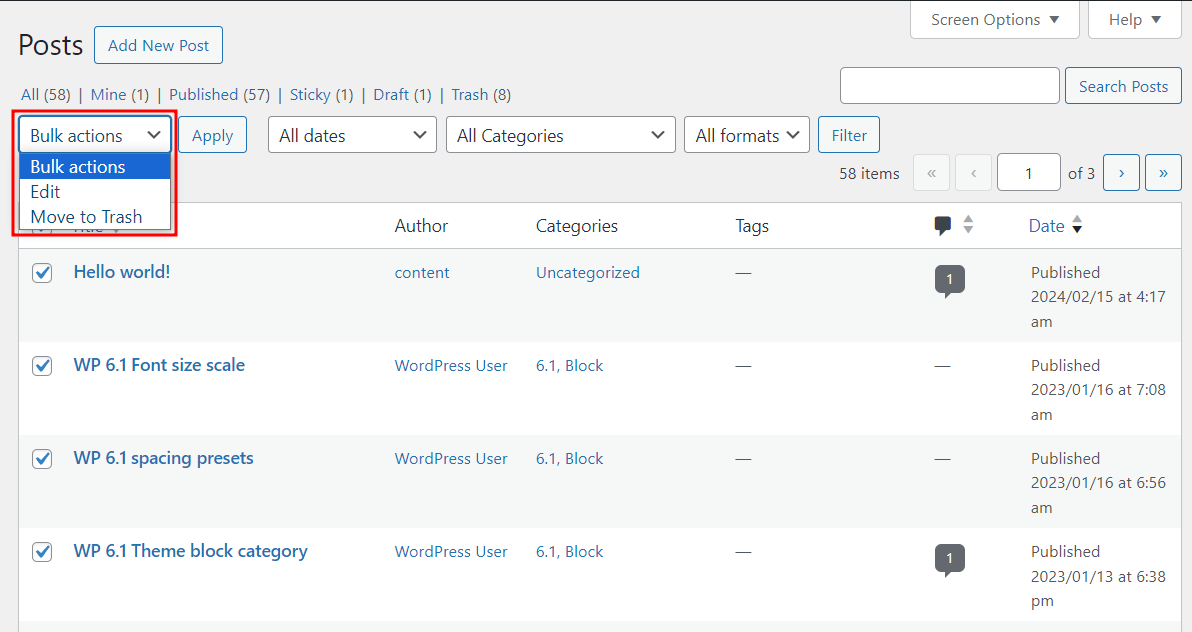The width and height of the screenshot is (1192, 632).
Task: Click Add New Post
Action: click(158, 44)
